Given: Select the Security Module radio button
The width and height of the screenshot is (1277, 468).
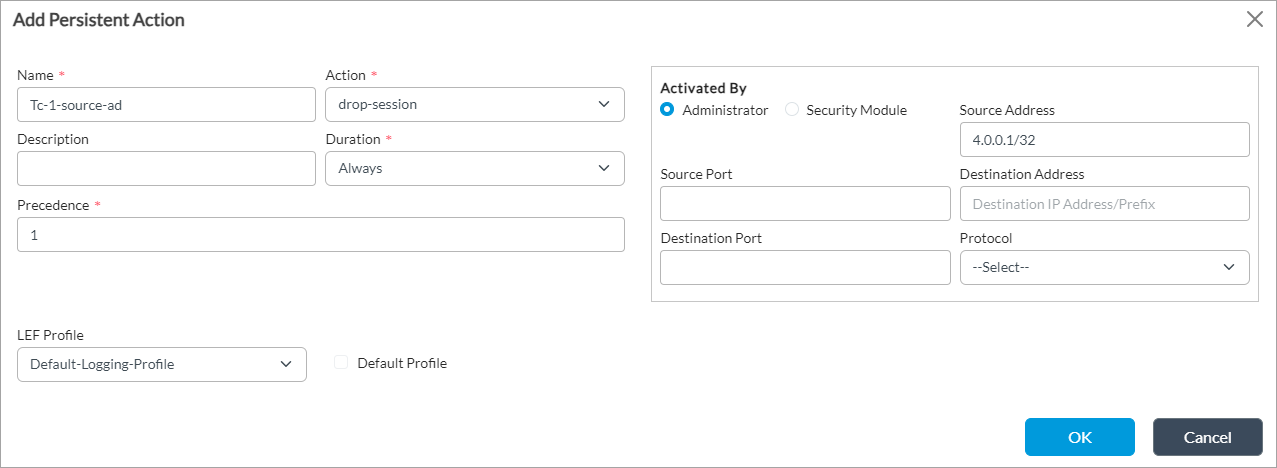Looking at the screenshot, I should pos(792,110).
